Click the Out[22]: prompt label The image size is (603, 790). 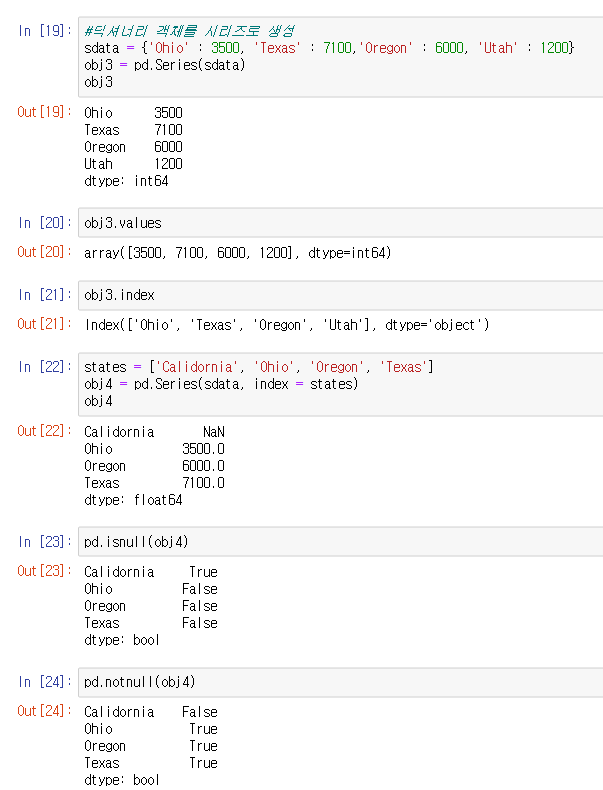click(x=44, y=431)
